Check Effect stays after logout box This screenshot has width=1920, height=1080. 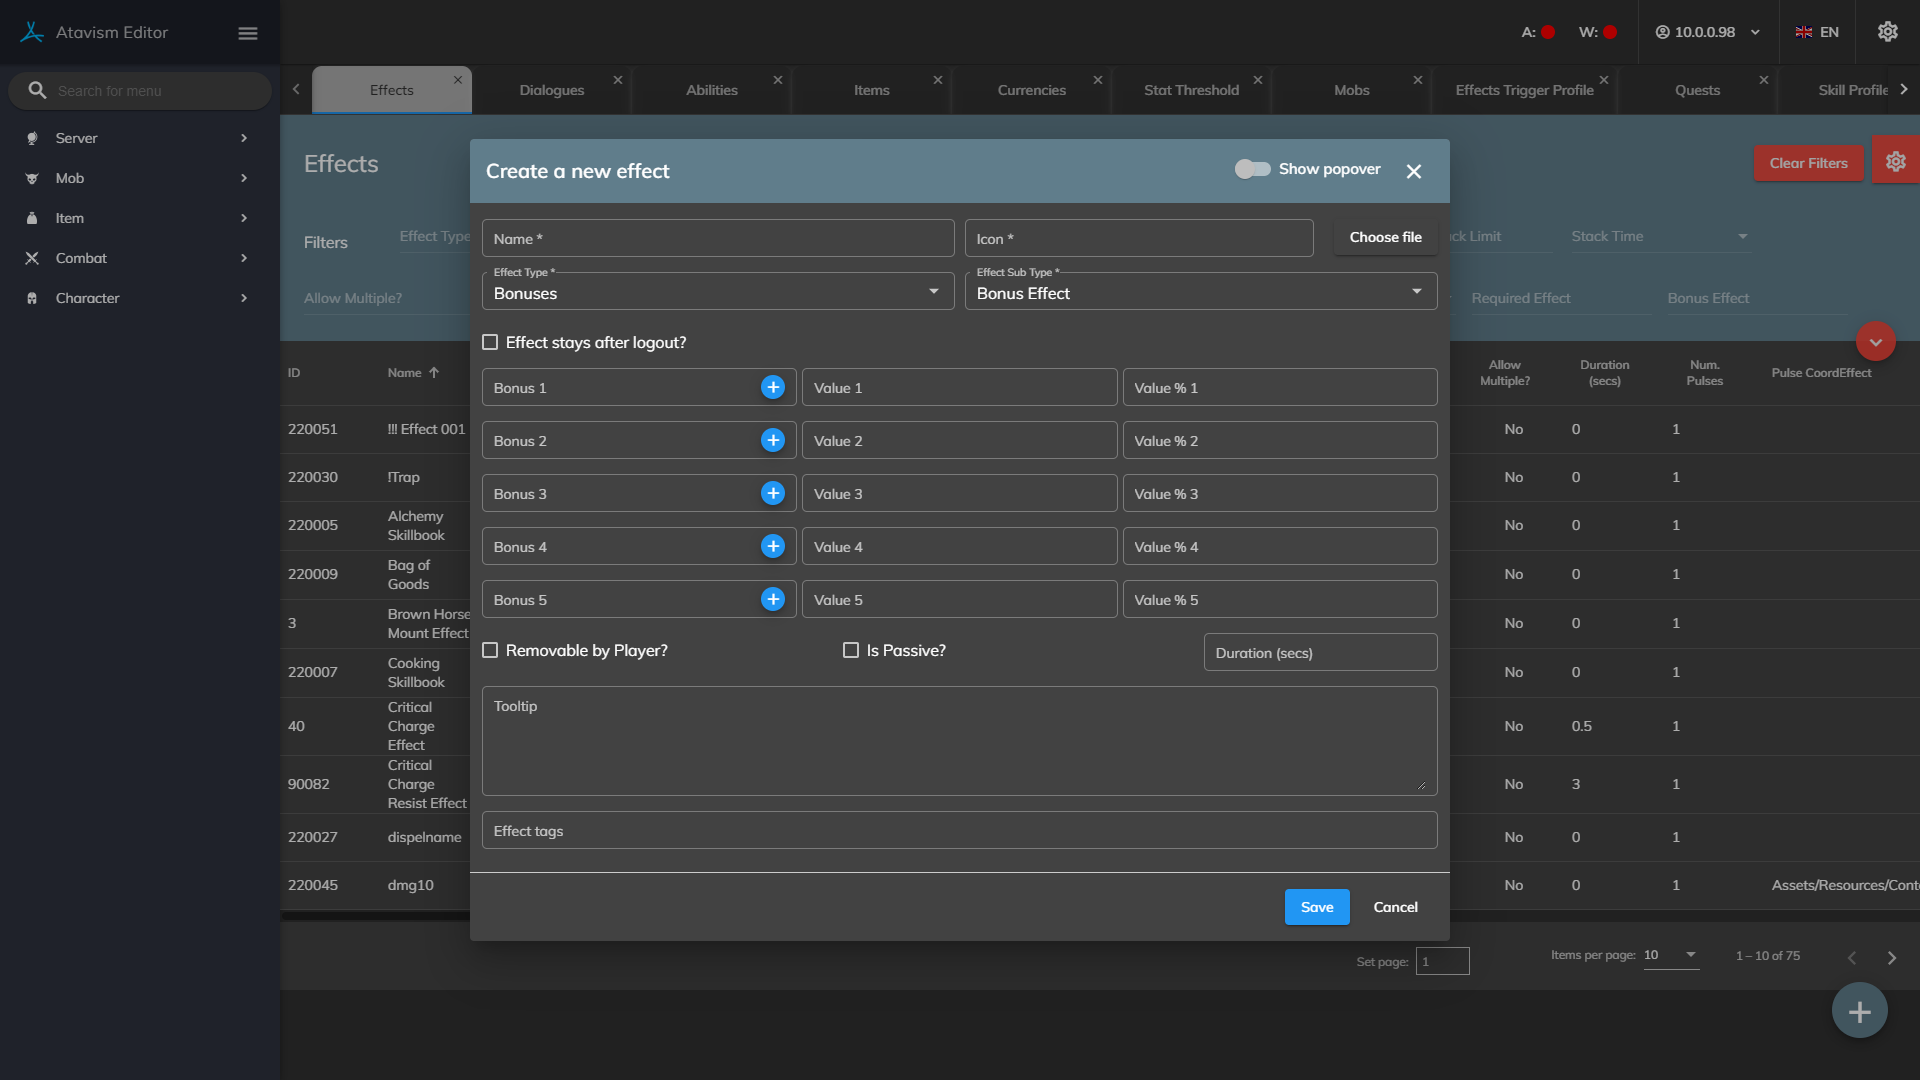490,342
